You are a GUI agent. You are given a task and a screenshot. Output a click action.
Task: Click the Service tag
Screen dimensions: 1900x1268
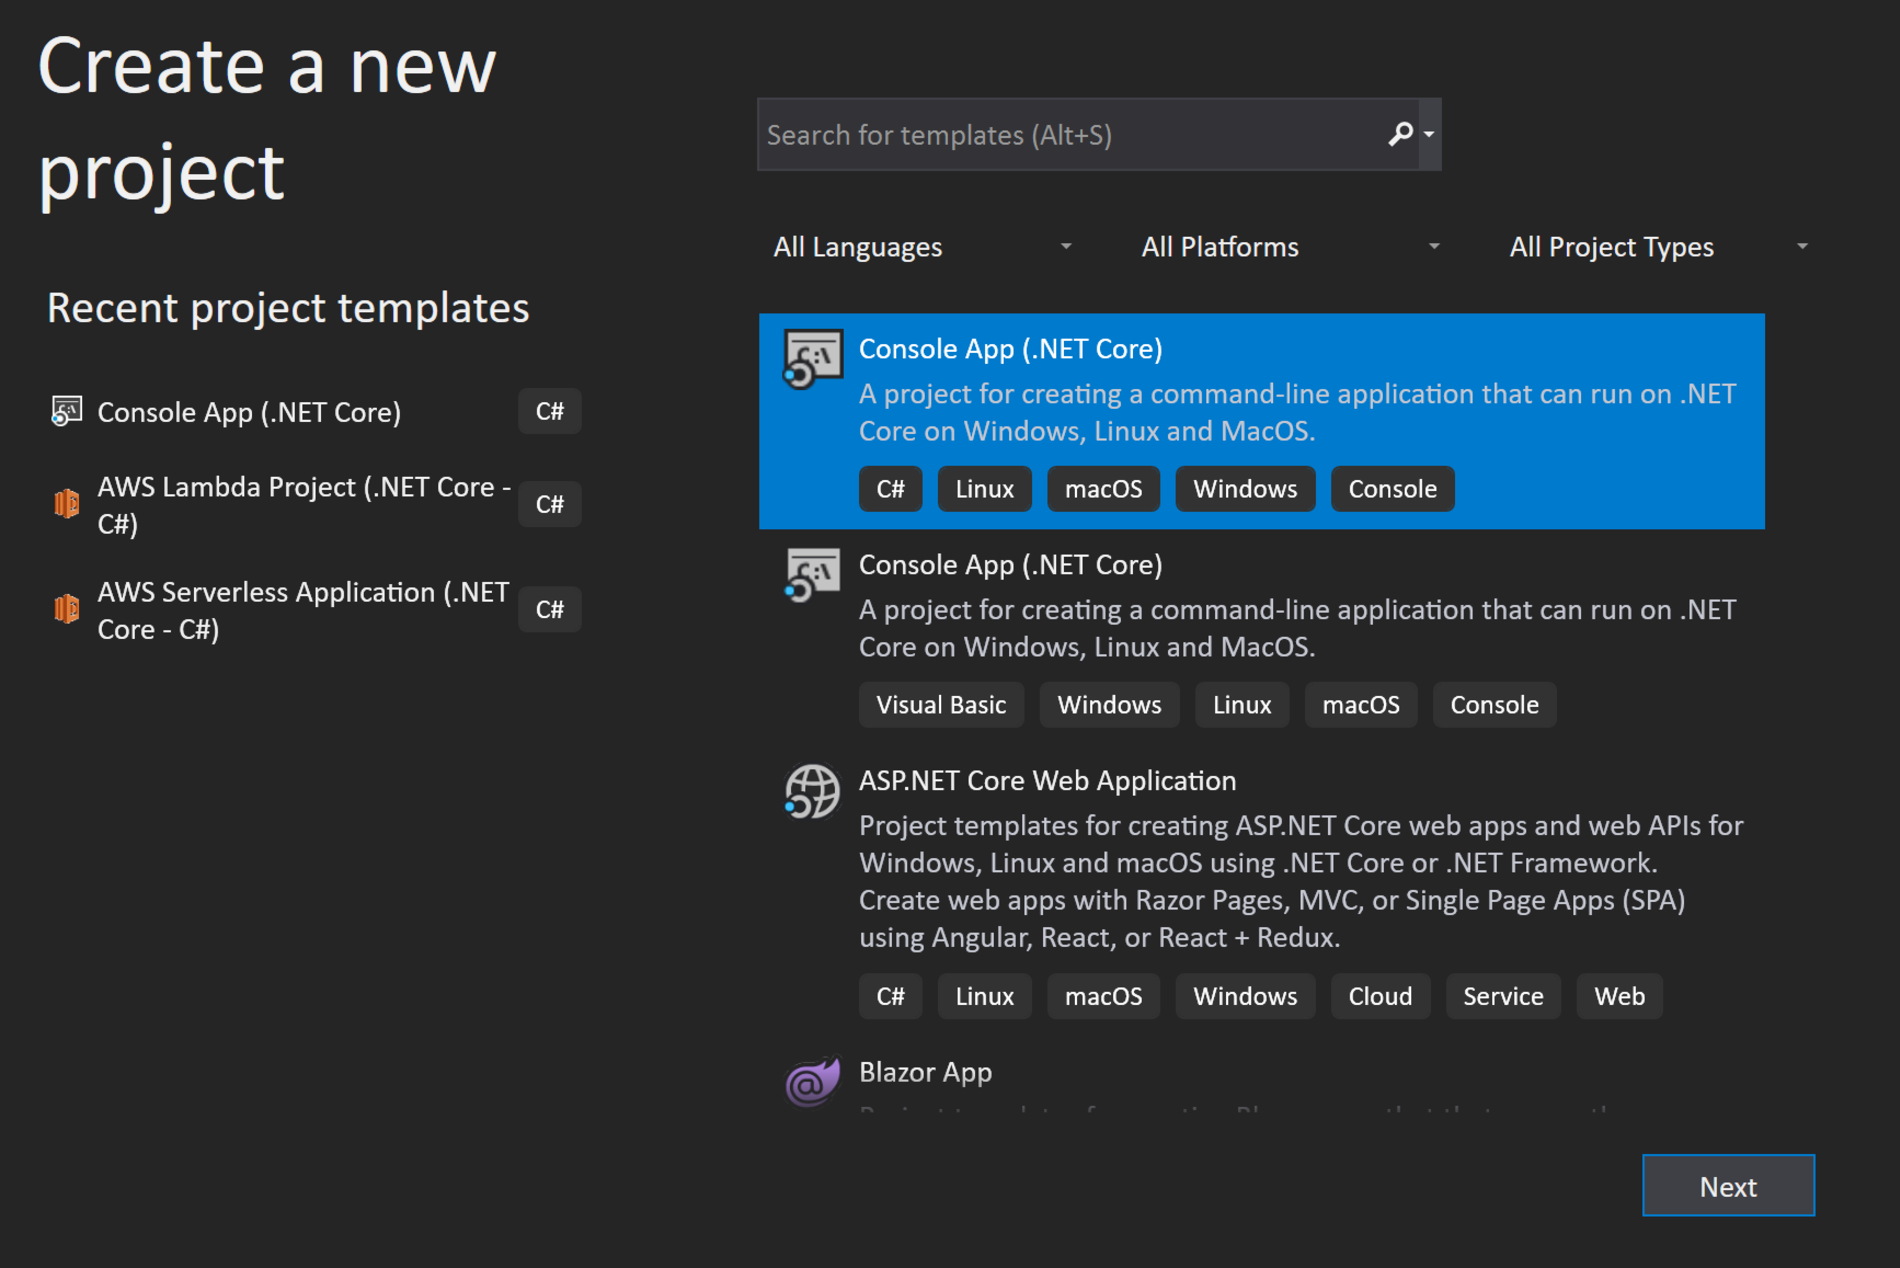pyautogui.click(x=1503, y=996)
